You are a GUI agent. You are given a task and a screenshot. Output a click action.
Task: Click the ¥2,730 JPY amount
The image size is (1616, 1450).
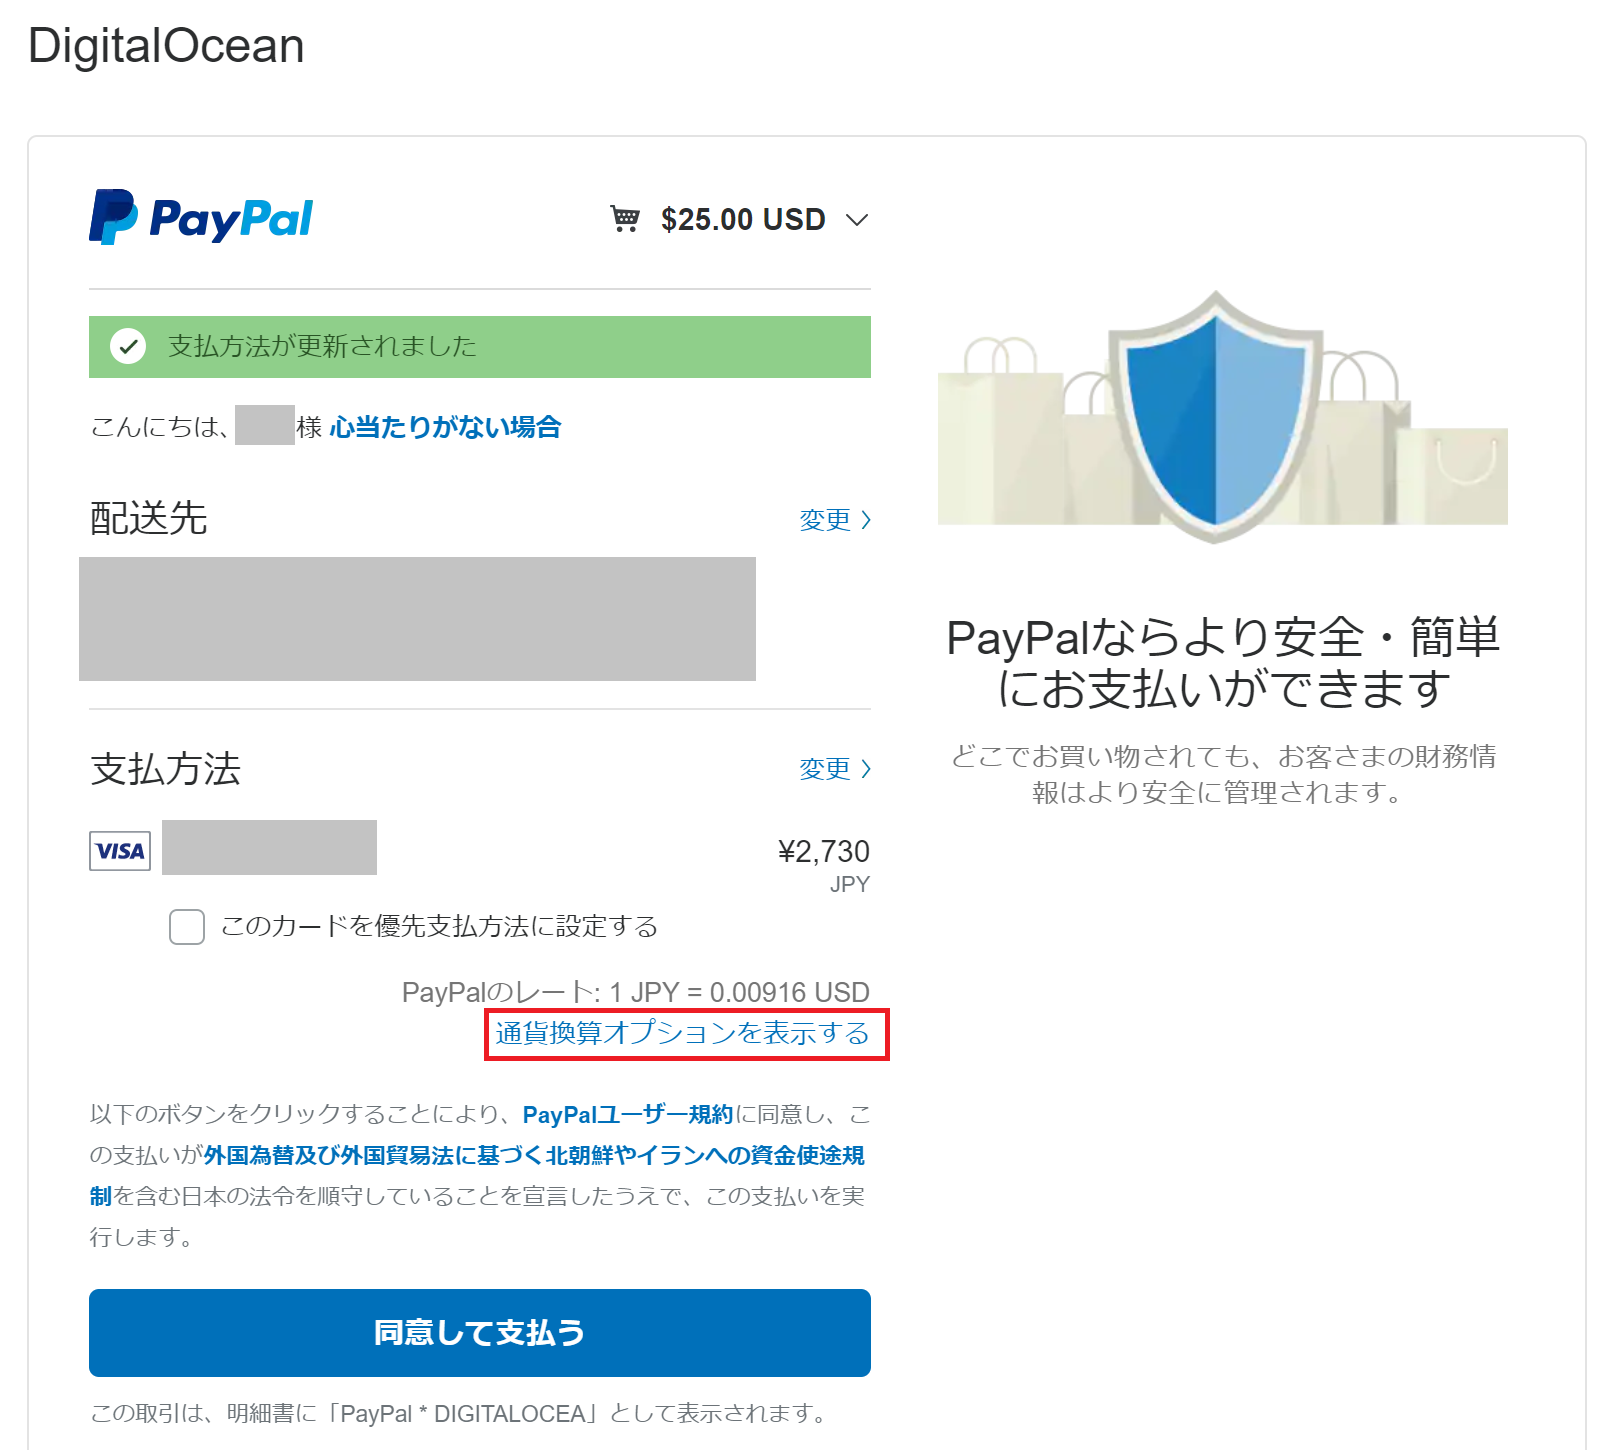823,852
